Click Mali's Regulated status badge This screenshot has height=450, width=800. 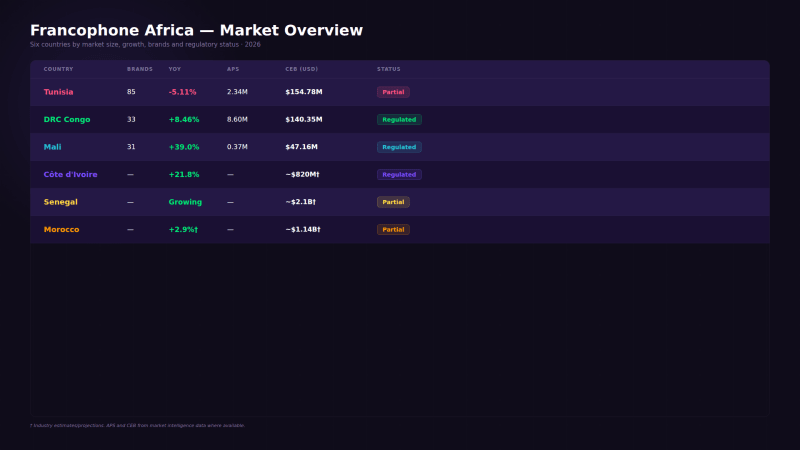[399, 147]
